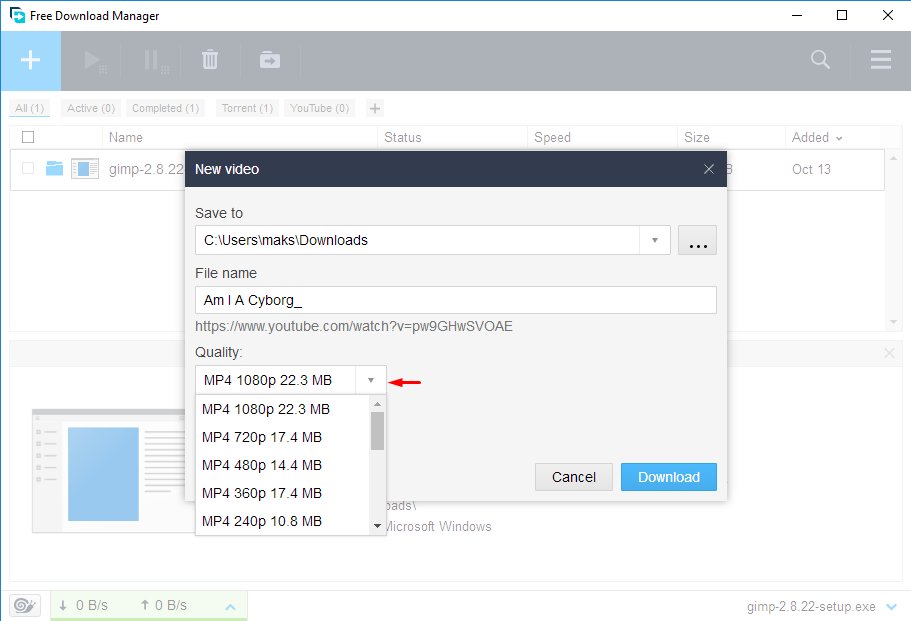Toggle snail mode icon in status bar
Screen dimensions: 911x621
(x=24, y=605)
